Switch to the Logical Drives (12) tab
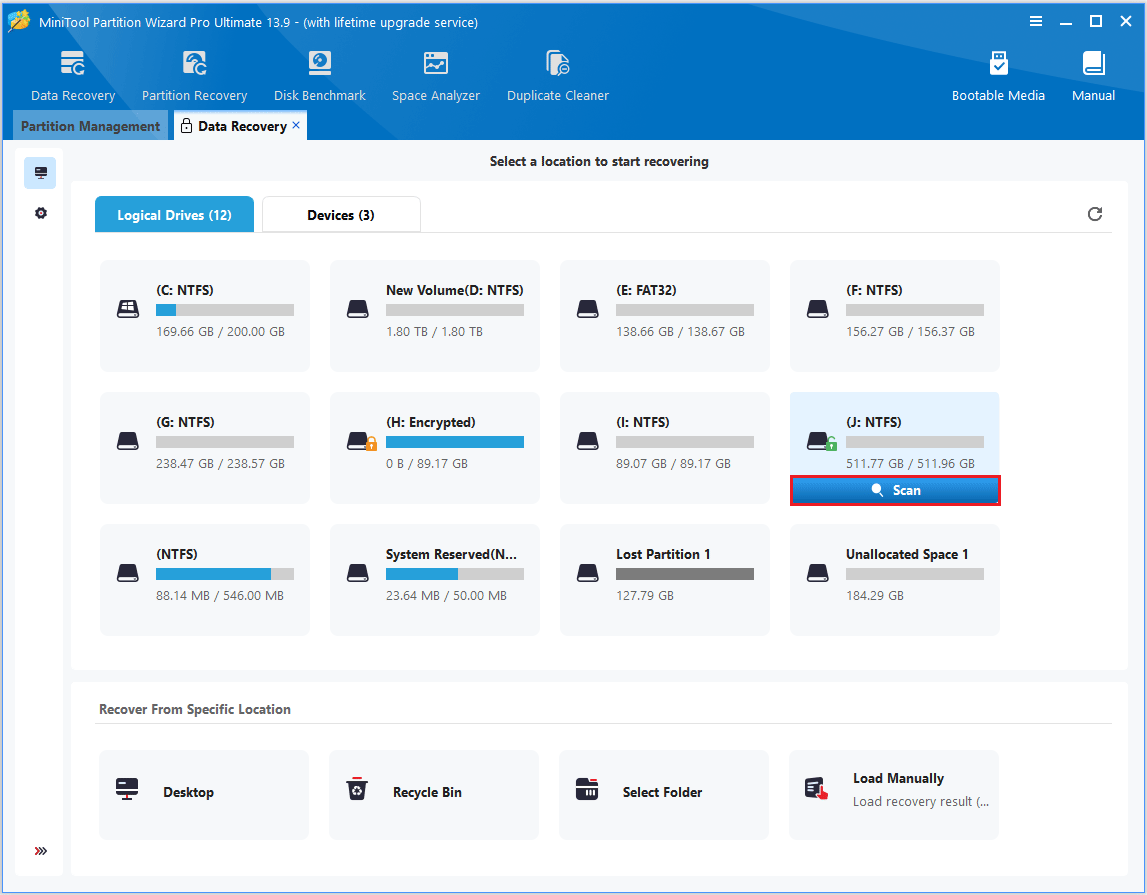The width and height of the screenshot is (1147, 895). 174,214
